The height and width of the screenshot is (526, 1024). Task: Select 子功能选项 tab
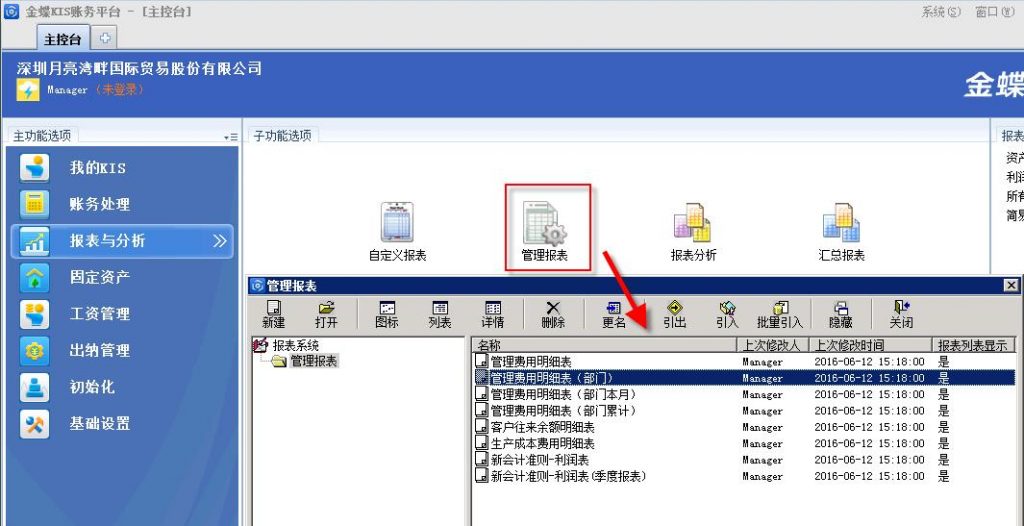[x=282, y=136]
